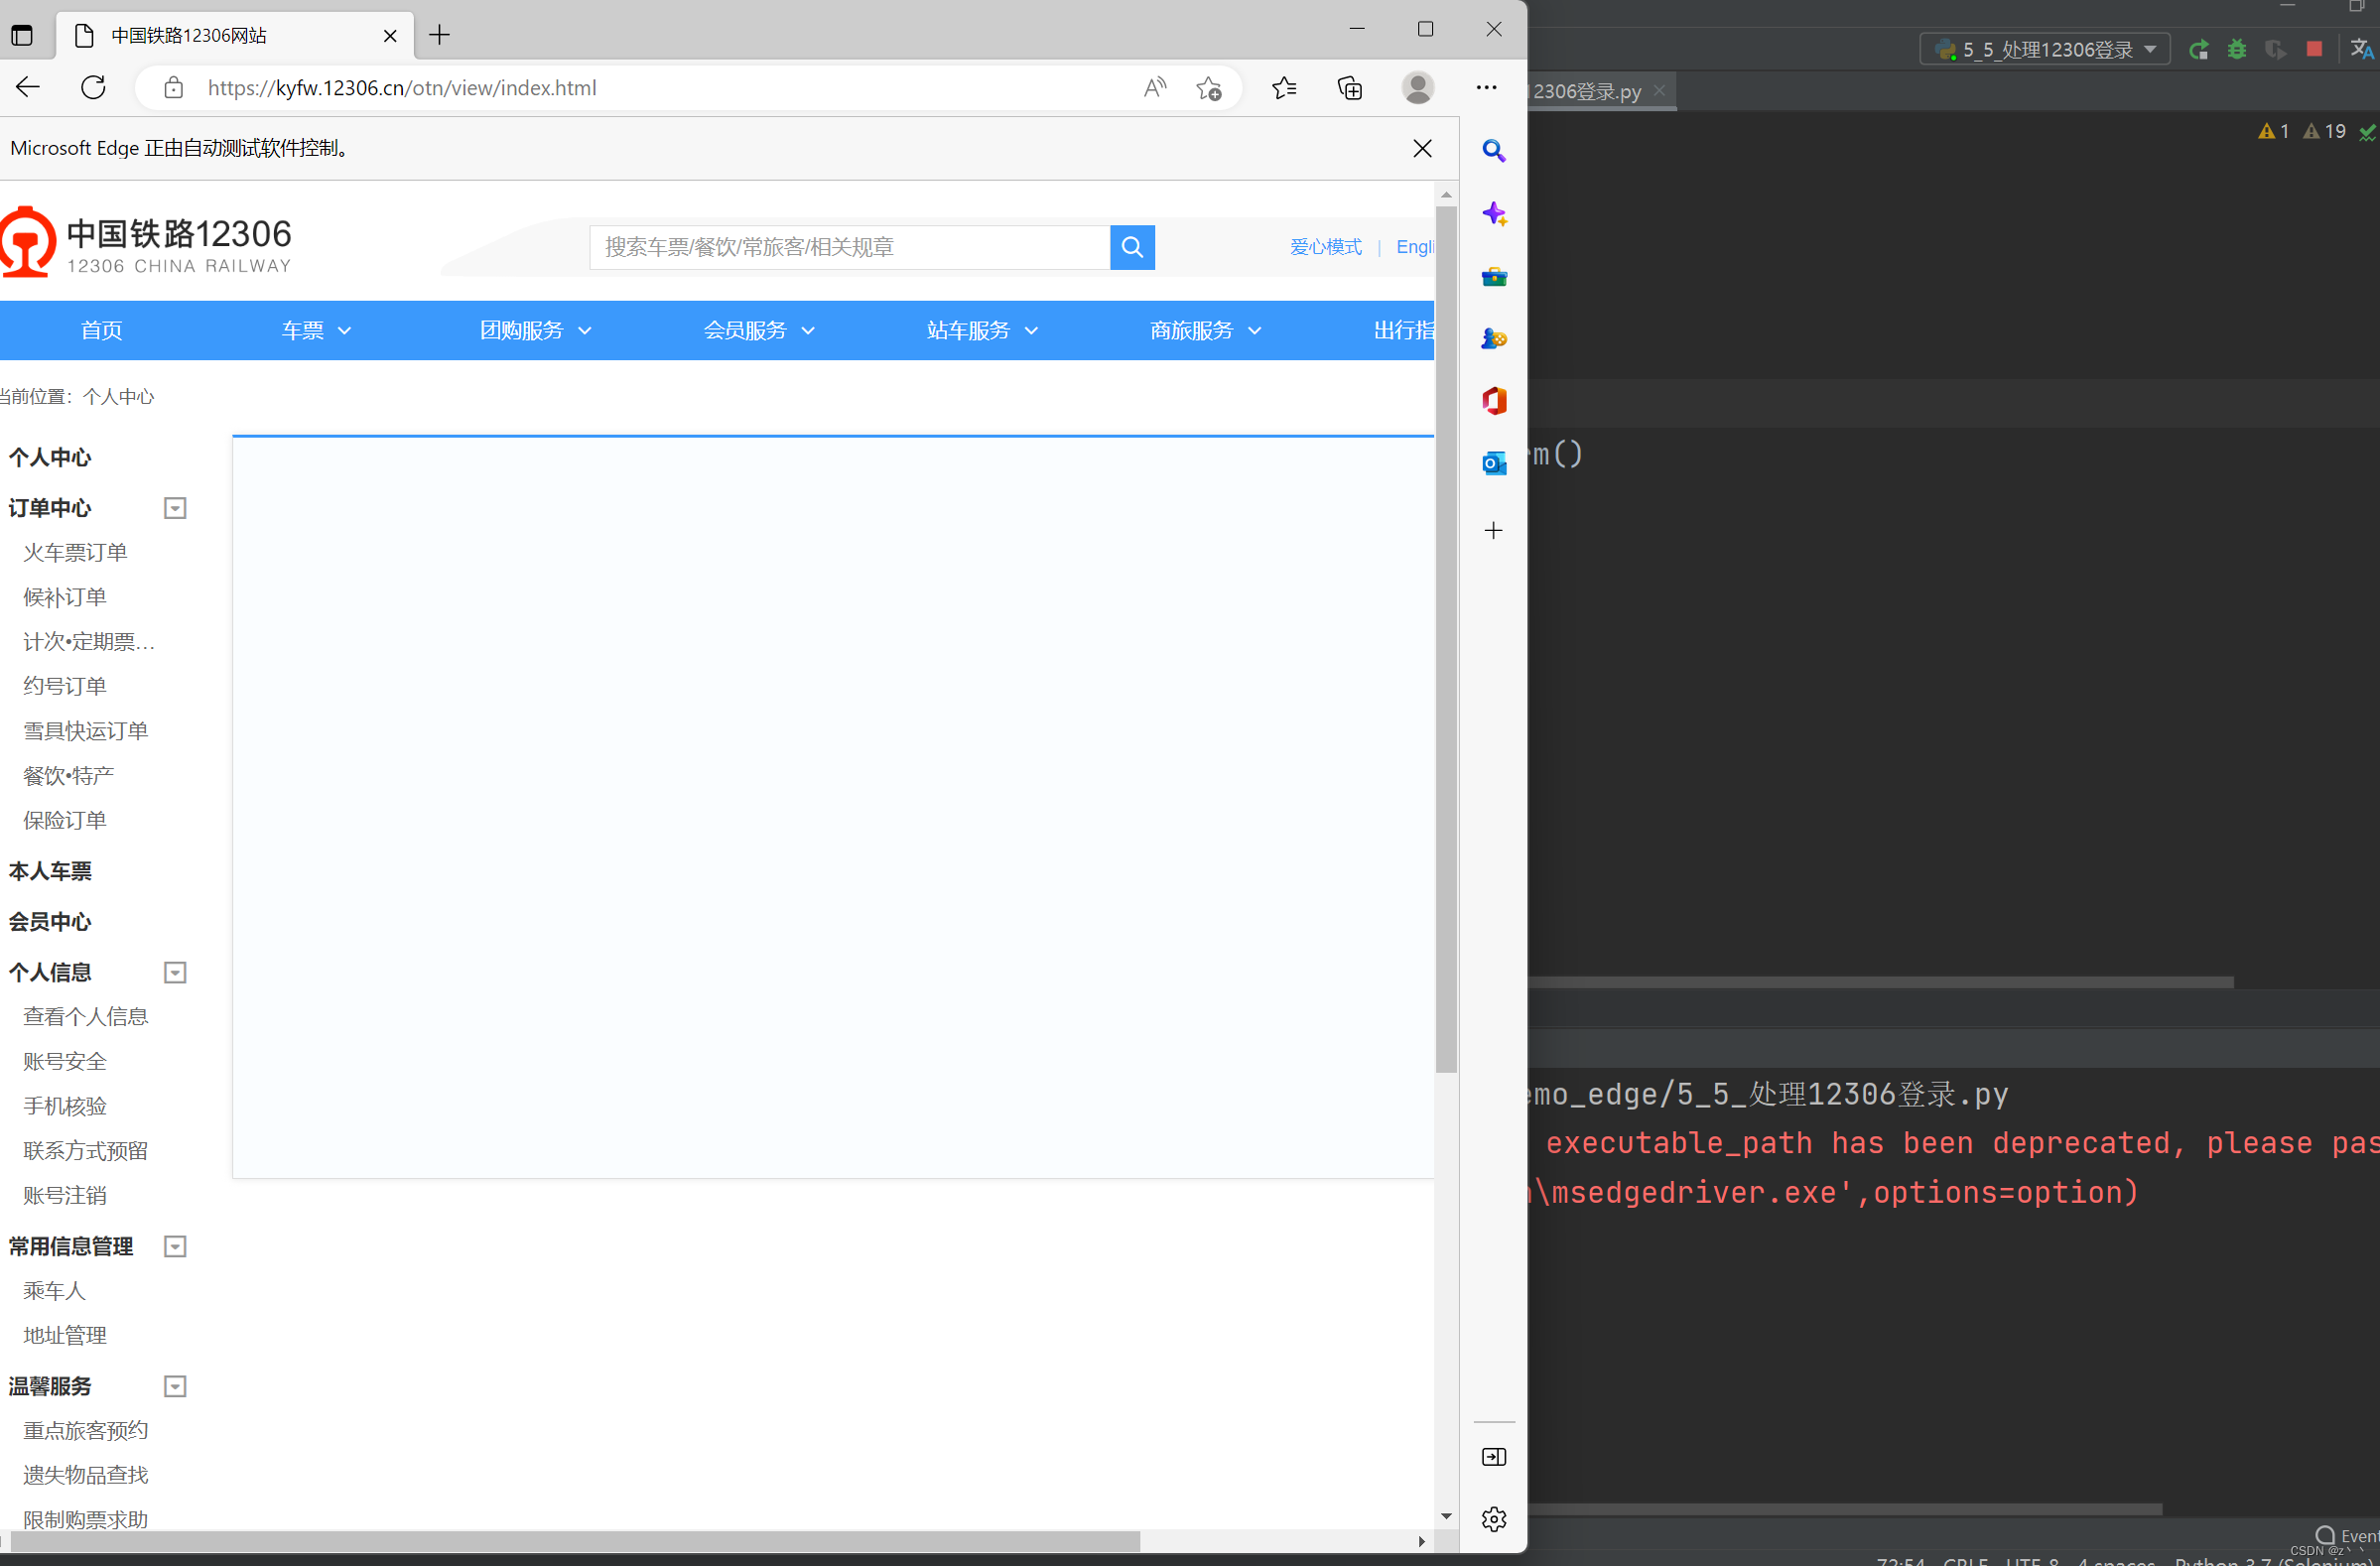
Task: Open Microsoft Office icon in sidebar
Action: [x=1494, y=401]
